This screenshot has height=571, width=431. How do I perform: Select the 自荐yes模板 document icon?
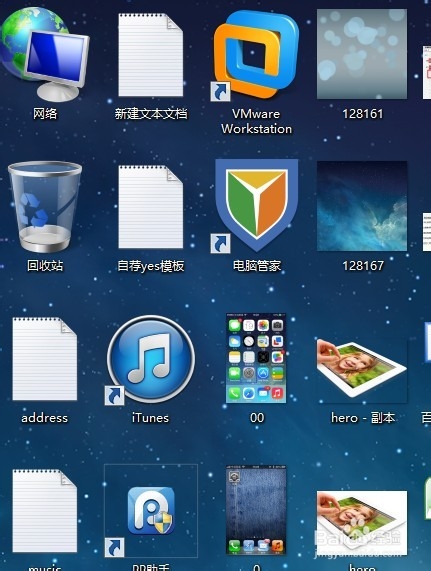click(150, 207)
